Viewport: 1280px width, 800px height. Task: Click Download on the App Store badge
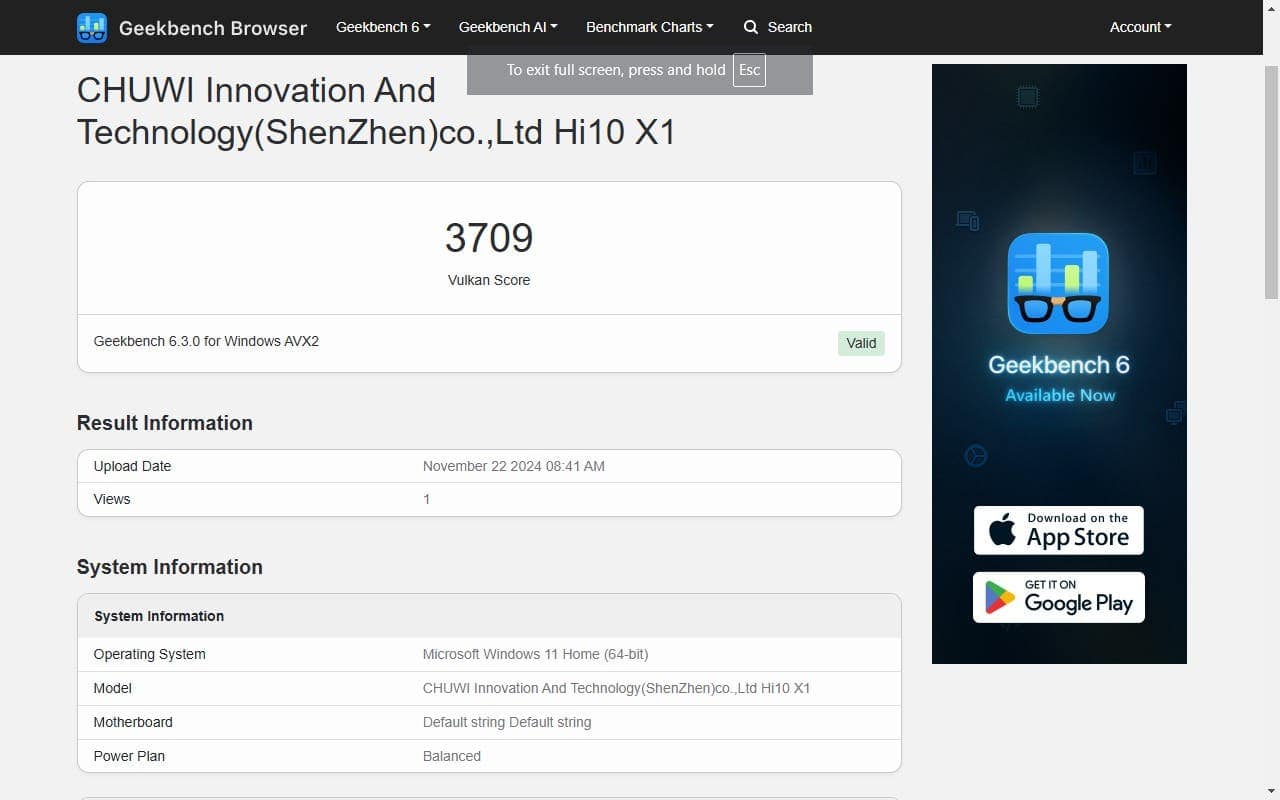tap(1059, 530)
